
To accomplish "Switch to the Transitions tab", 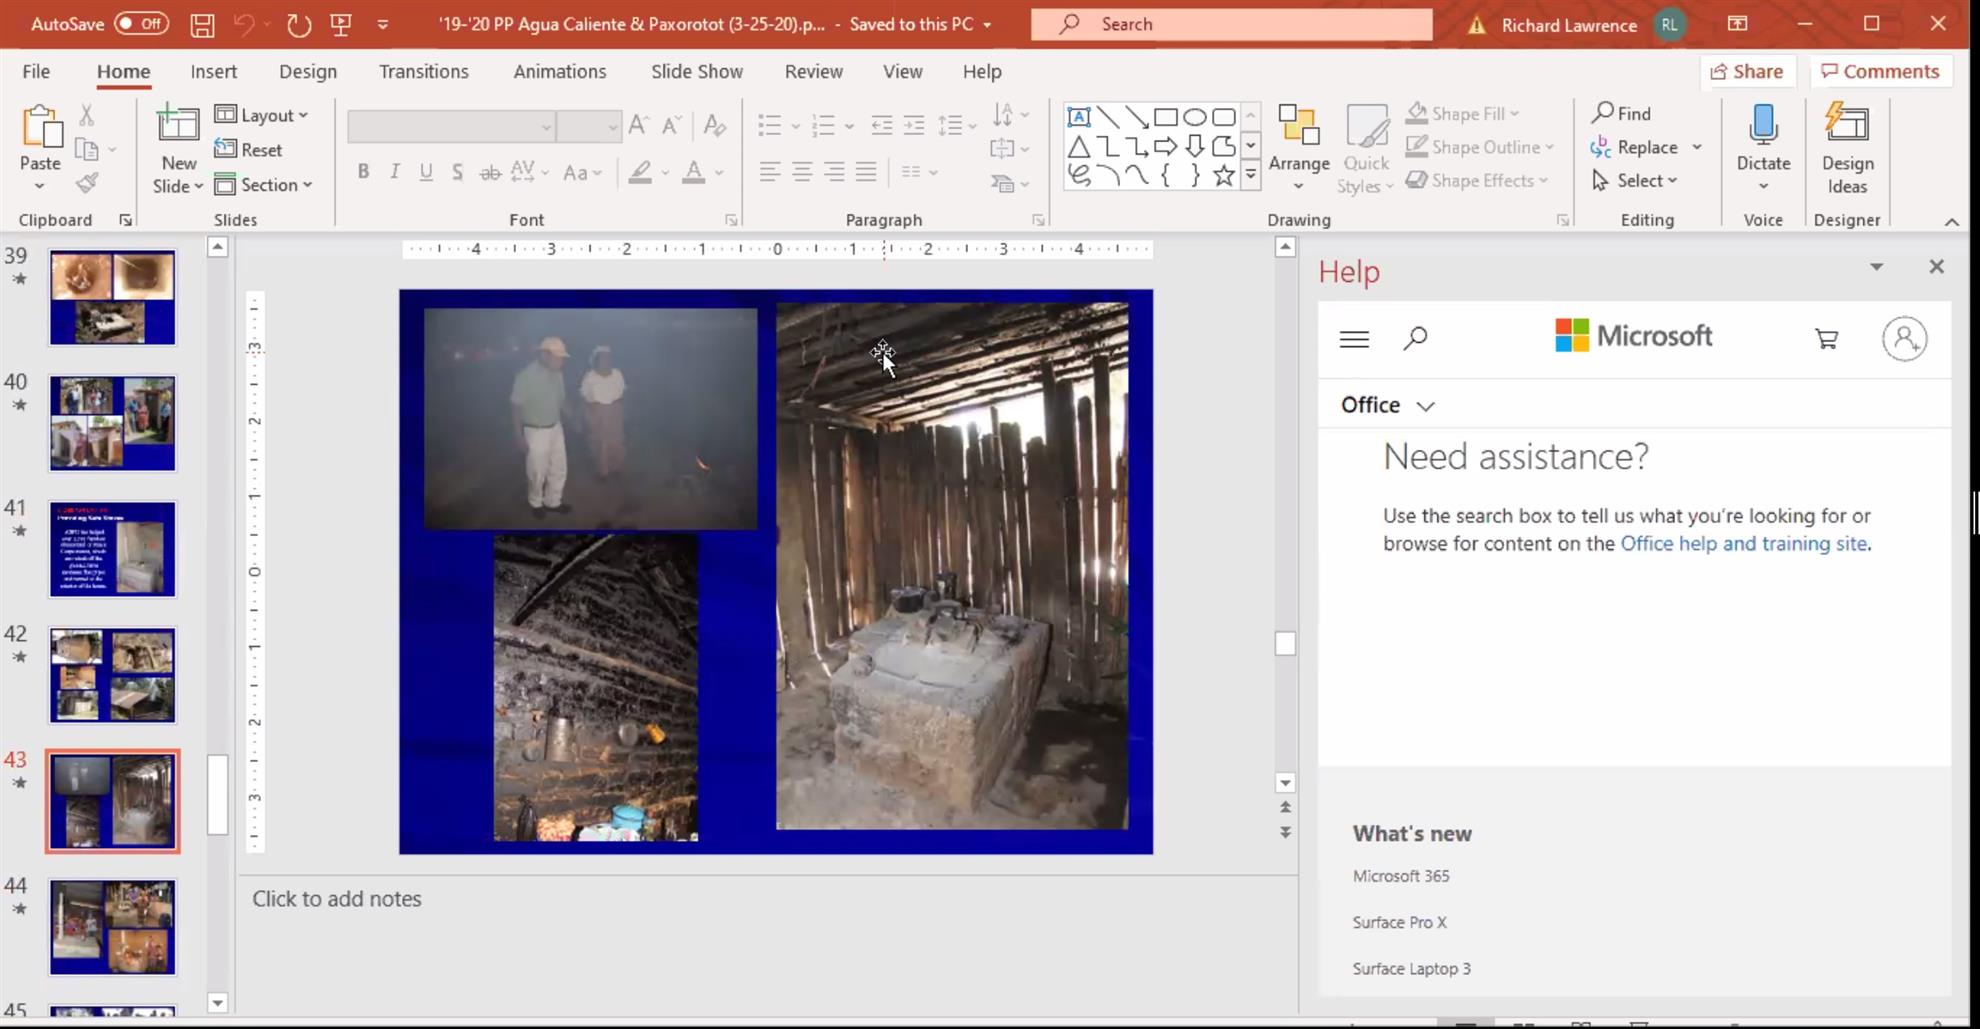I will tap(423, 72).
